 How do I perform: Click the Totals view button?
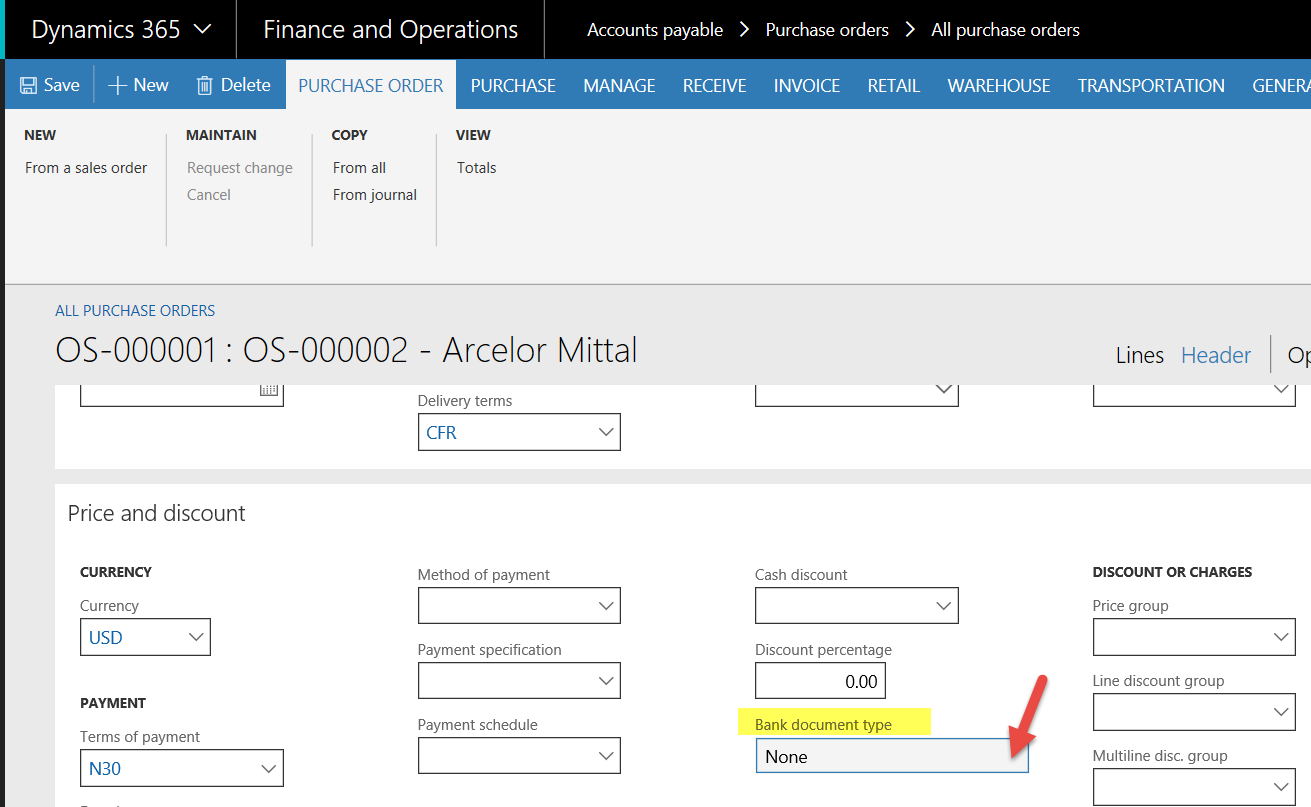pyautogui.click(x=476, y=168)
